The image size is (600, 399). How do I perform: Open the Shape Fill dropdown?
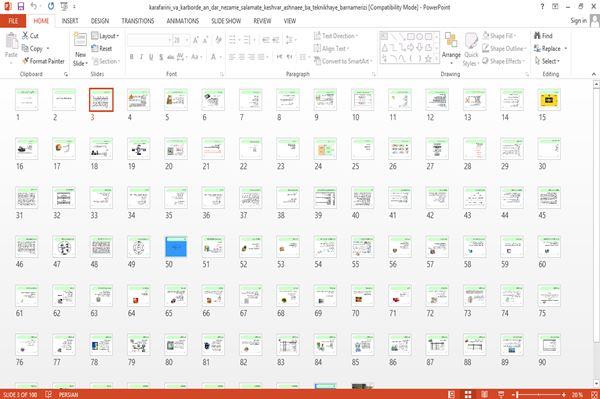click(499, 36)
